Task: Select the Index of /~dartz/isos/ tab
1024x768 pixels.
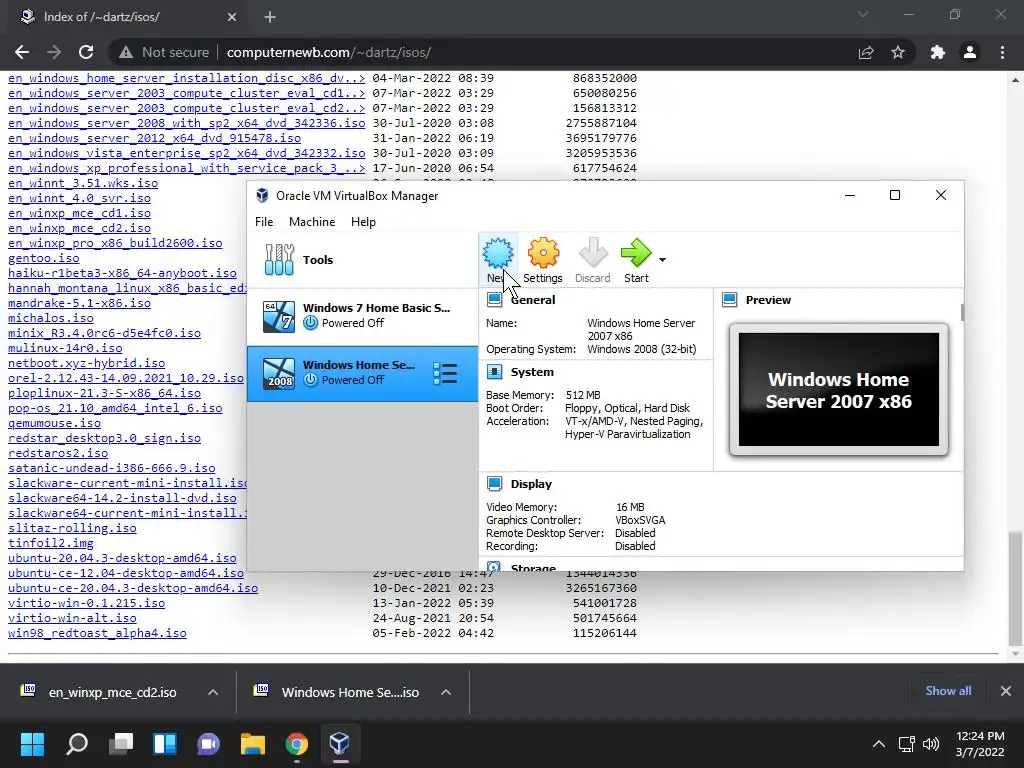Action: (x=127, y=17)
